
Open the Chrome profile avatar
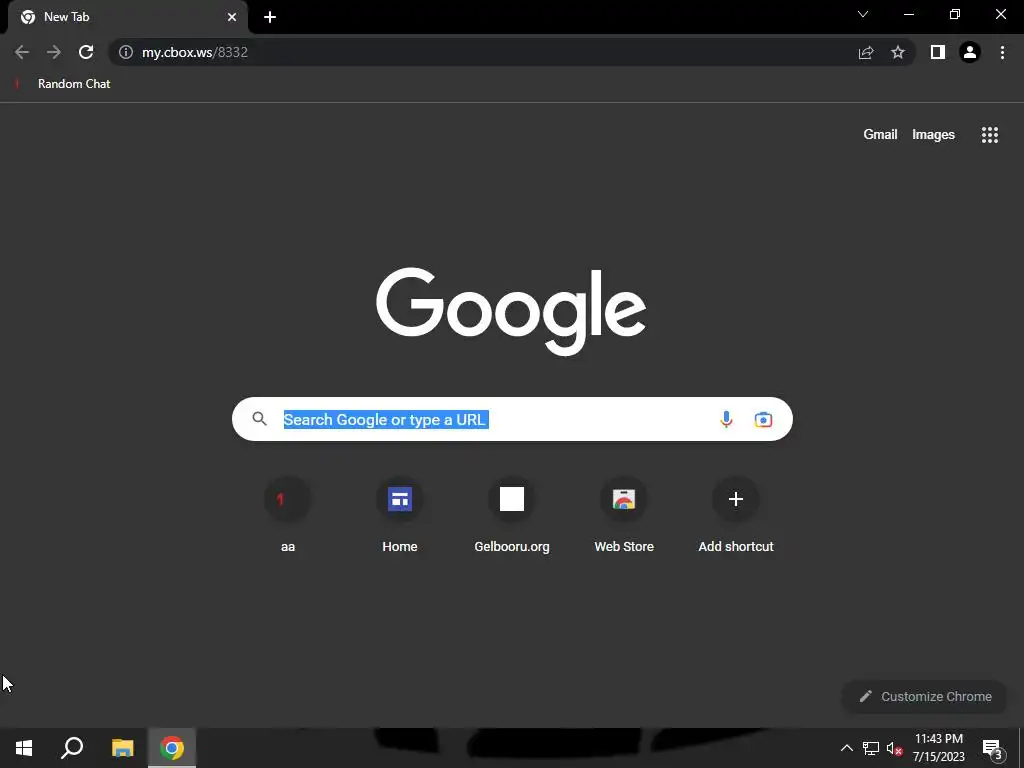coord(970,52)
